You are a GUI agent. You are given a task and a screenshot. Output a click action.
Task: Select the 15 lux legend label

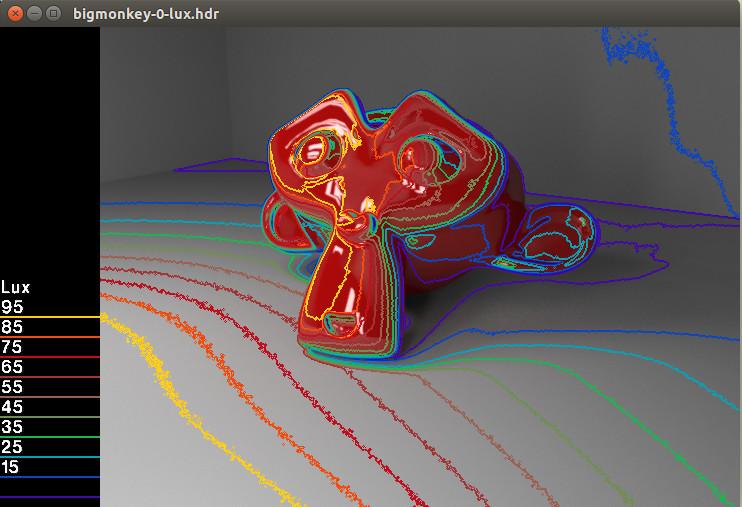12,467
